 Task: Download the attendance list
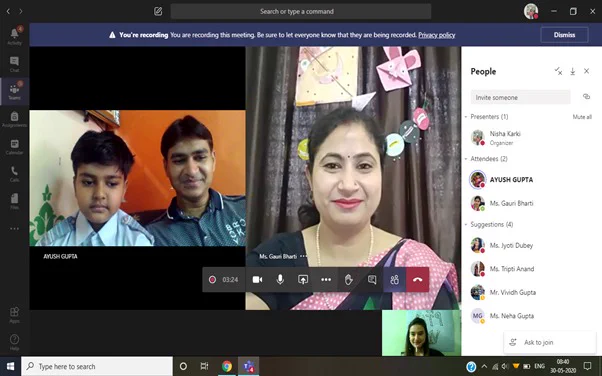tap(572, 71)
